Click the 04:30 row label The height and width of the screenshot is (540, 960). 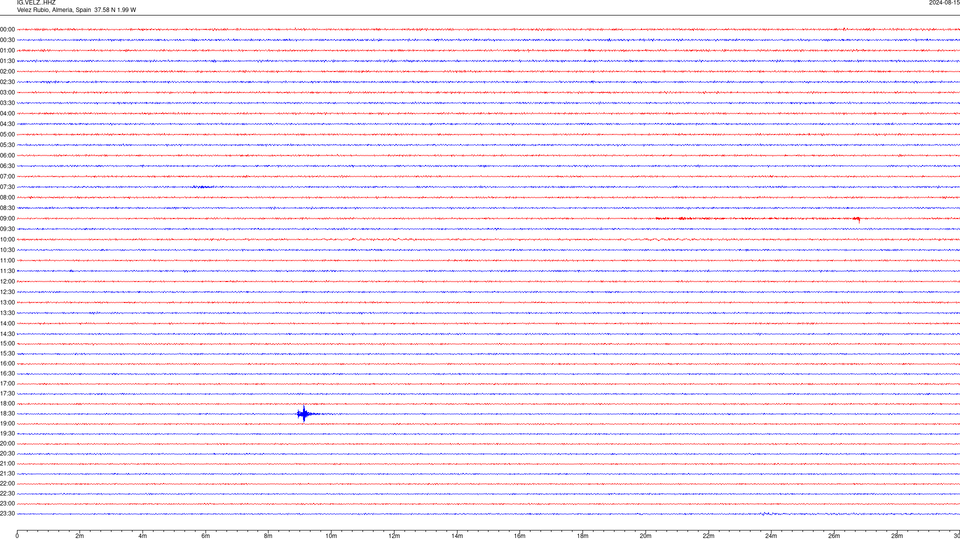coord(7,124)
